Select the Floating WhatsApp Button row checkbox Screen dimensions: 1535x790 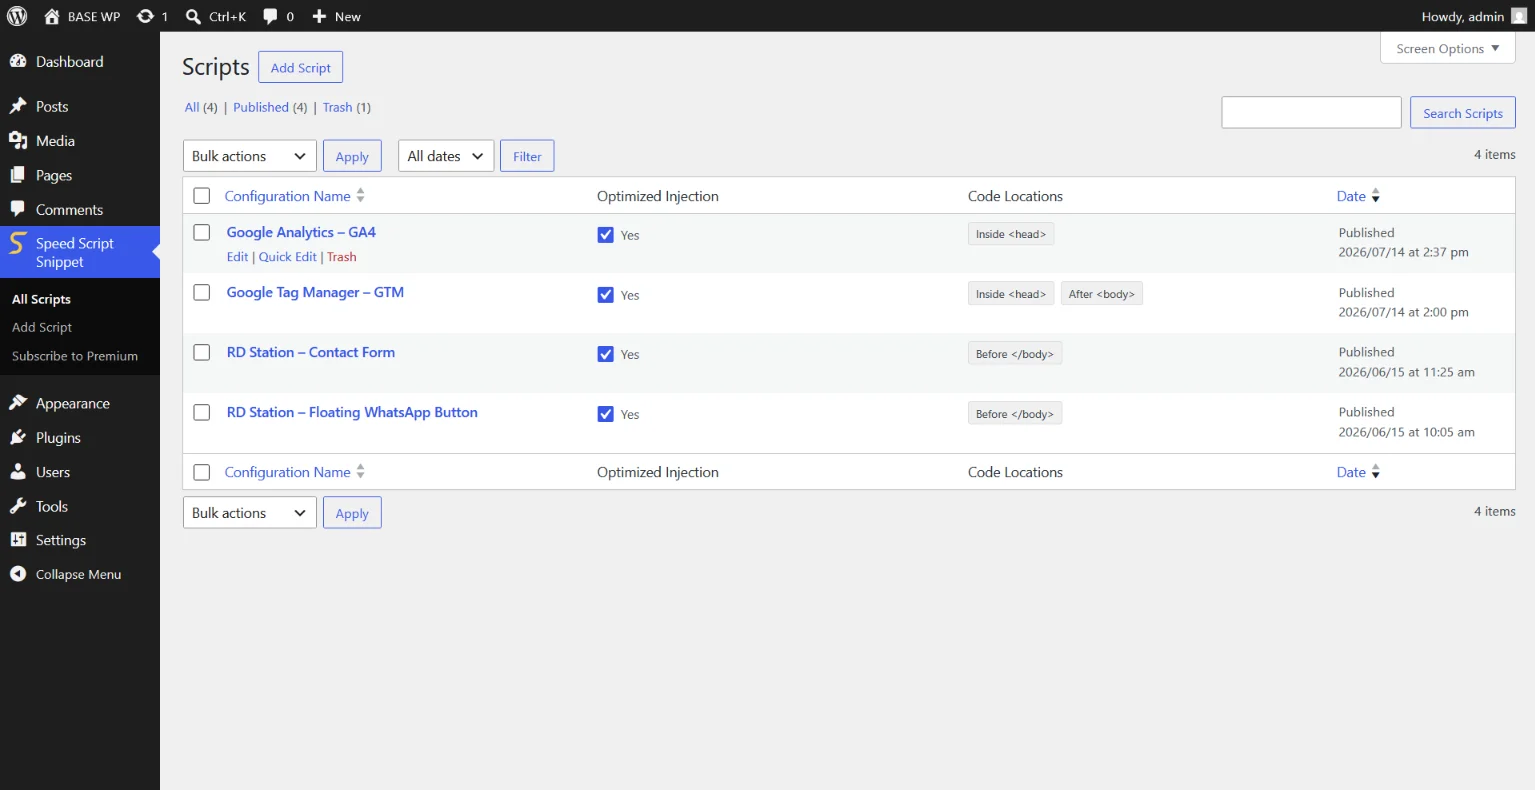(202, 412)
